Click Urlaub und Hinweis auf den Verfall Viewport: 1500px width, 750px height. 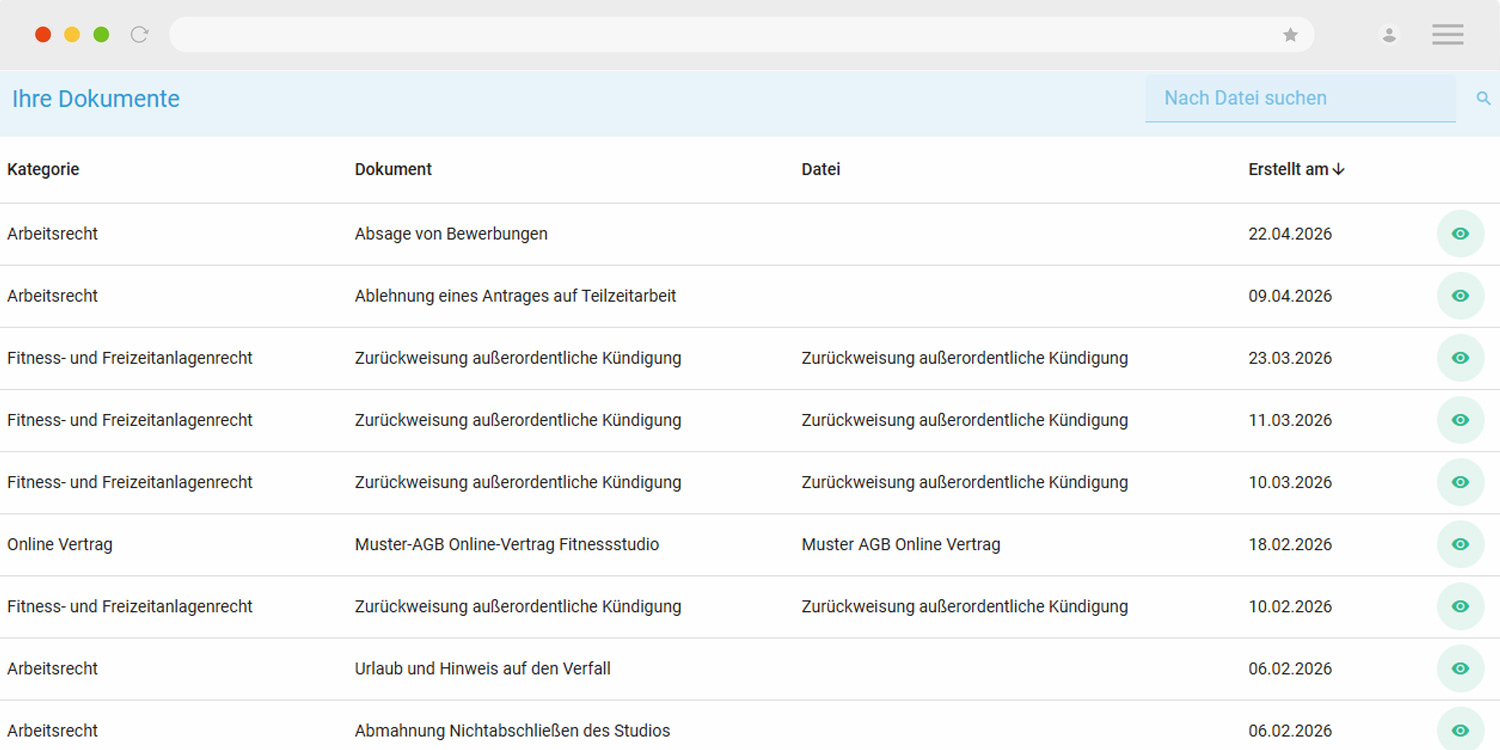[x=483, y=668]
